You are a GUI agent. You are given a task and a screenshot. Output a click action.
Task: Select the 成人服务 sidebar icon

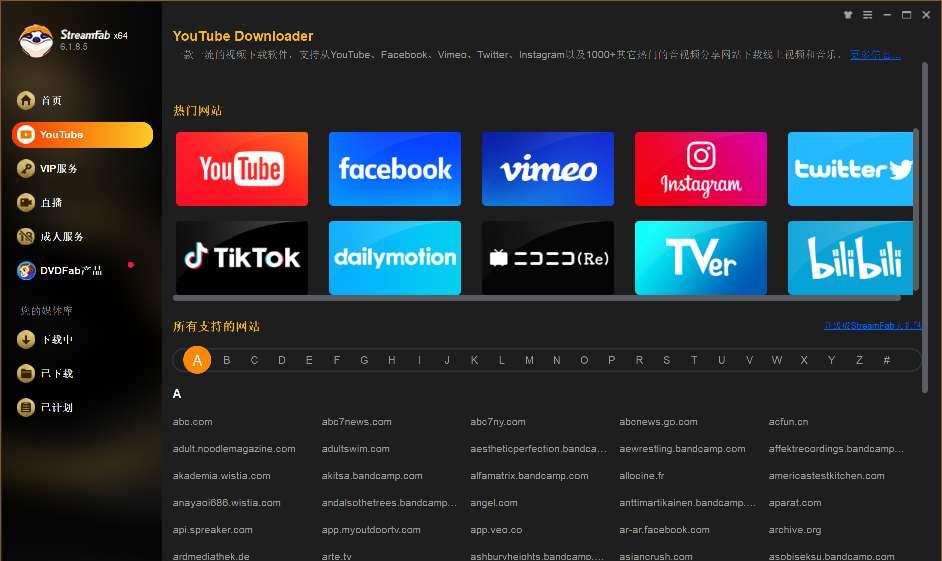pos(26,237)
